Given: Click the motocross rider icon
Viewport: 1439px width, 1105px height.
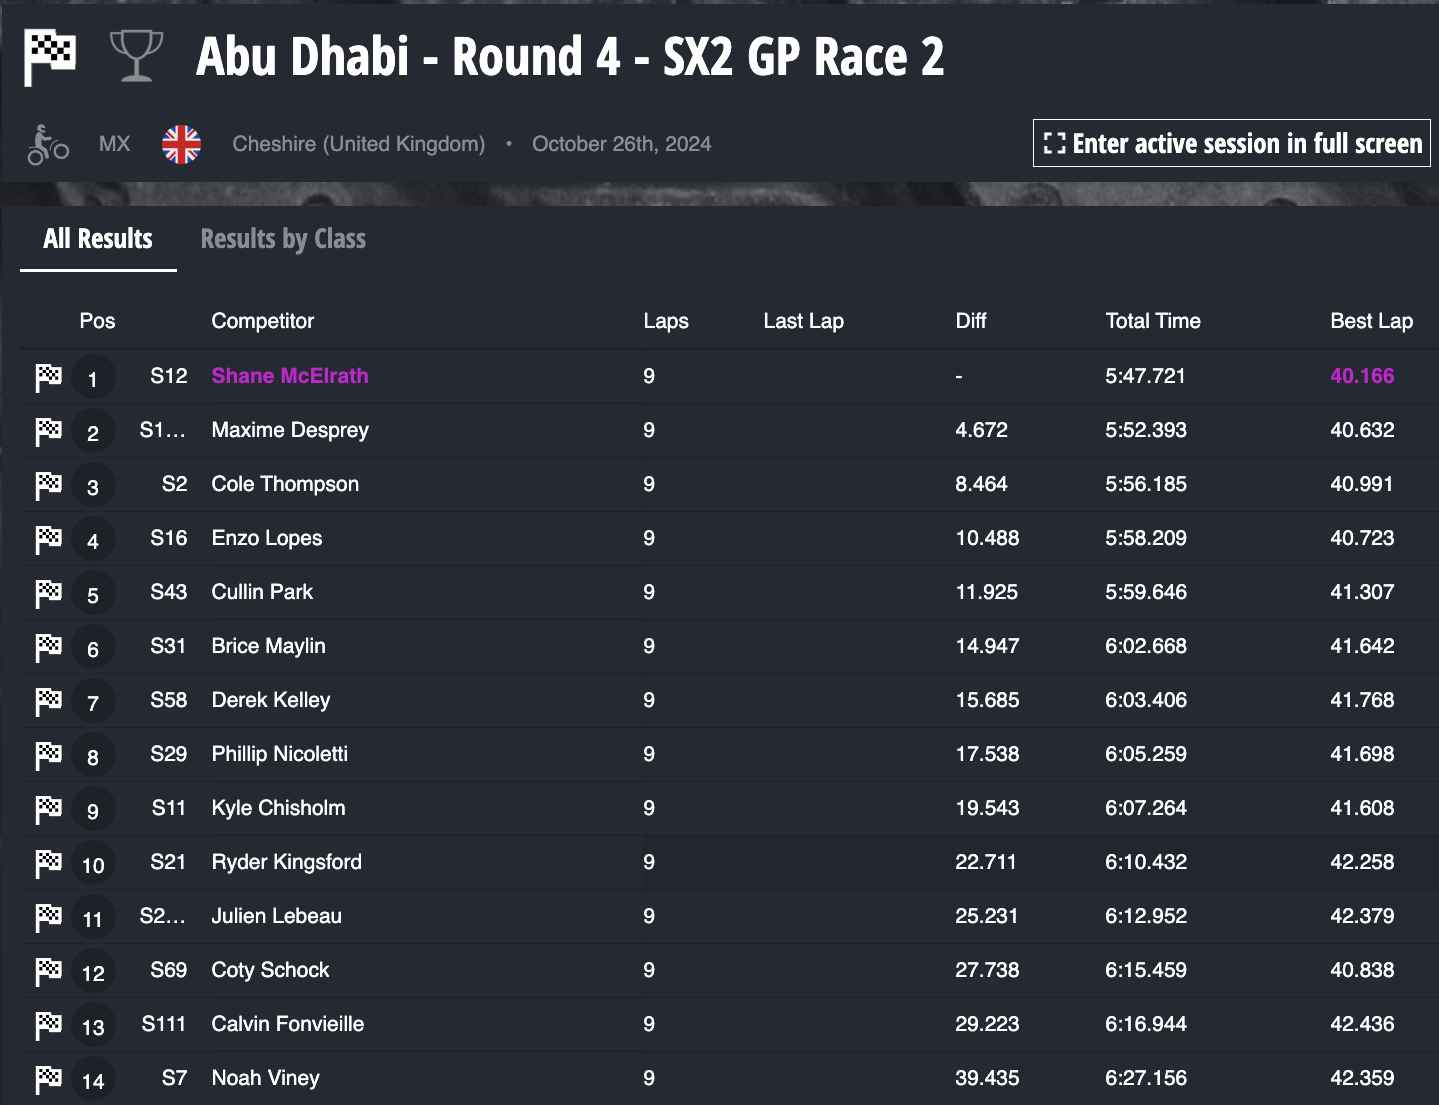Looking at the screenshot, I should (48, 144).
